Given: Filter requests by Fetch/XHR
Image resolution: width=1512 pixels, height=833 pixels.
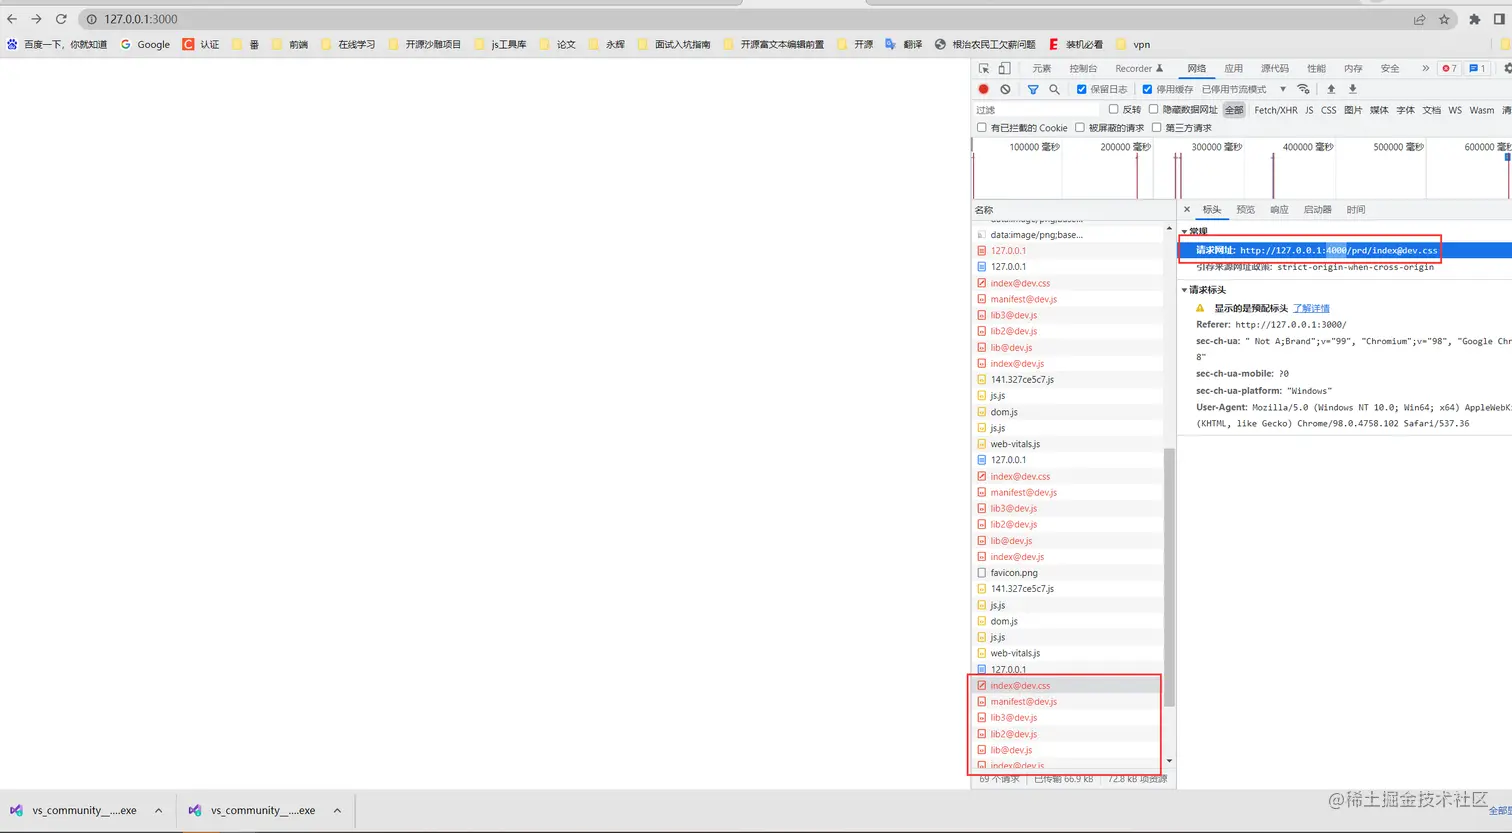Looking at the screenshot, I should (x=1276, y=110).
